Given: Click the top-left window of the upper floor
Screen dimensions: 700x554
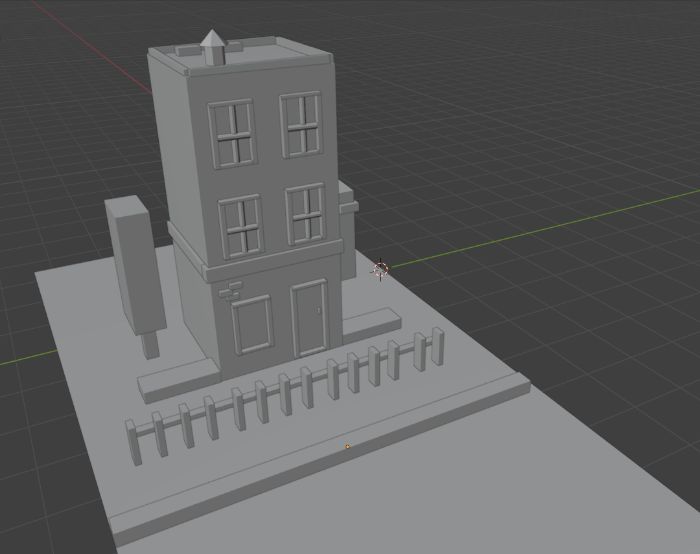Looking at the screenshot, I should [233, 134].
